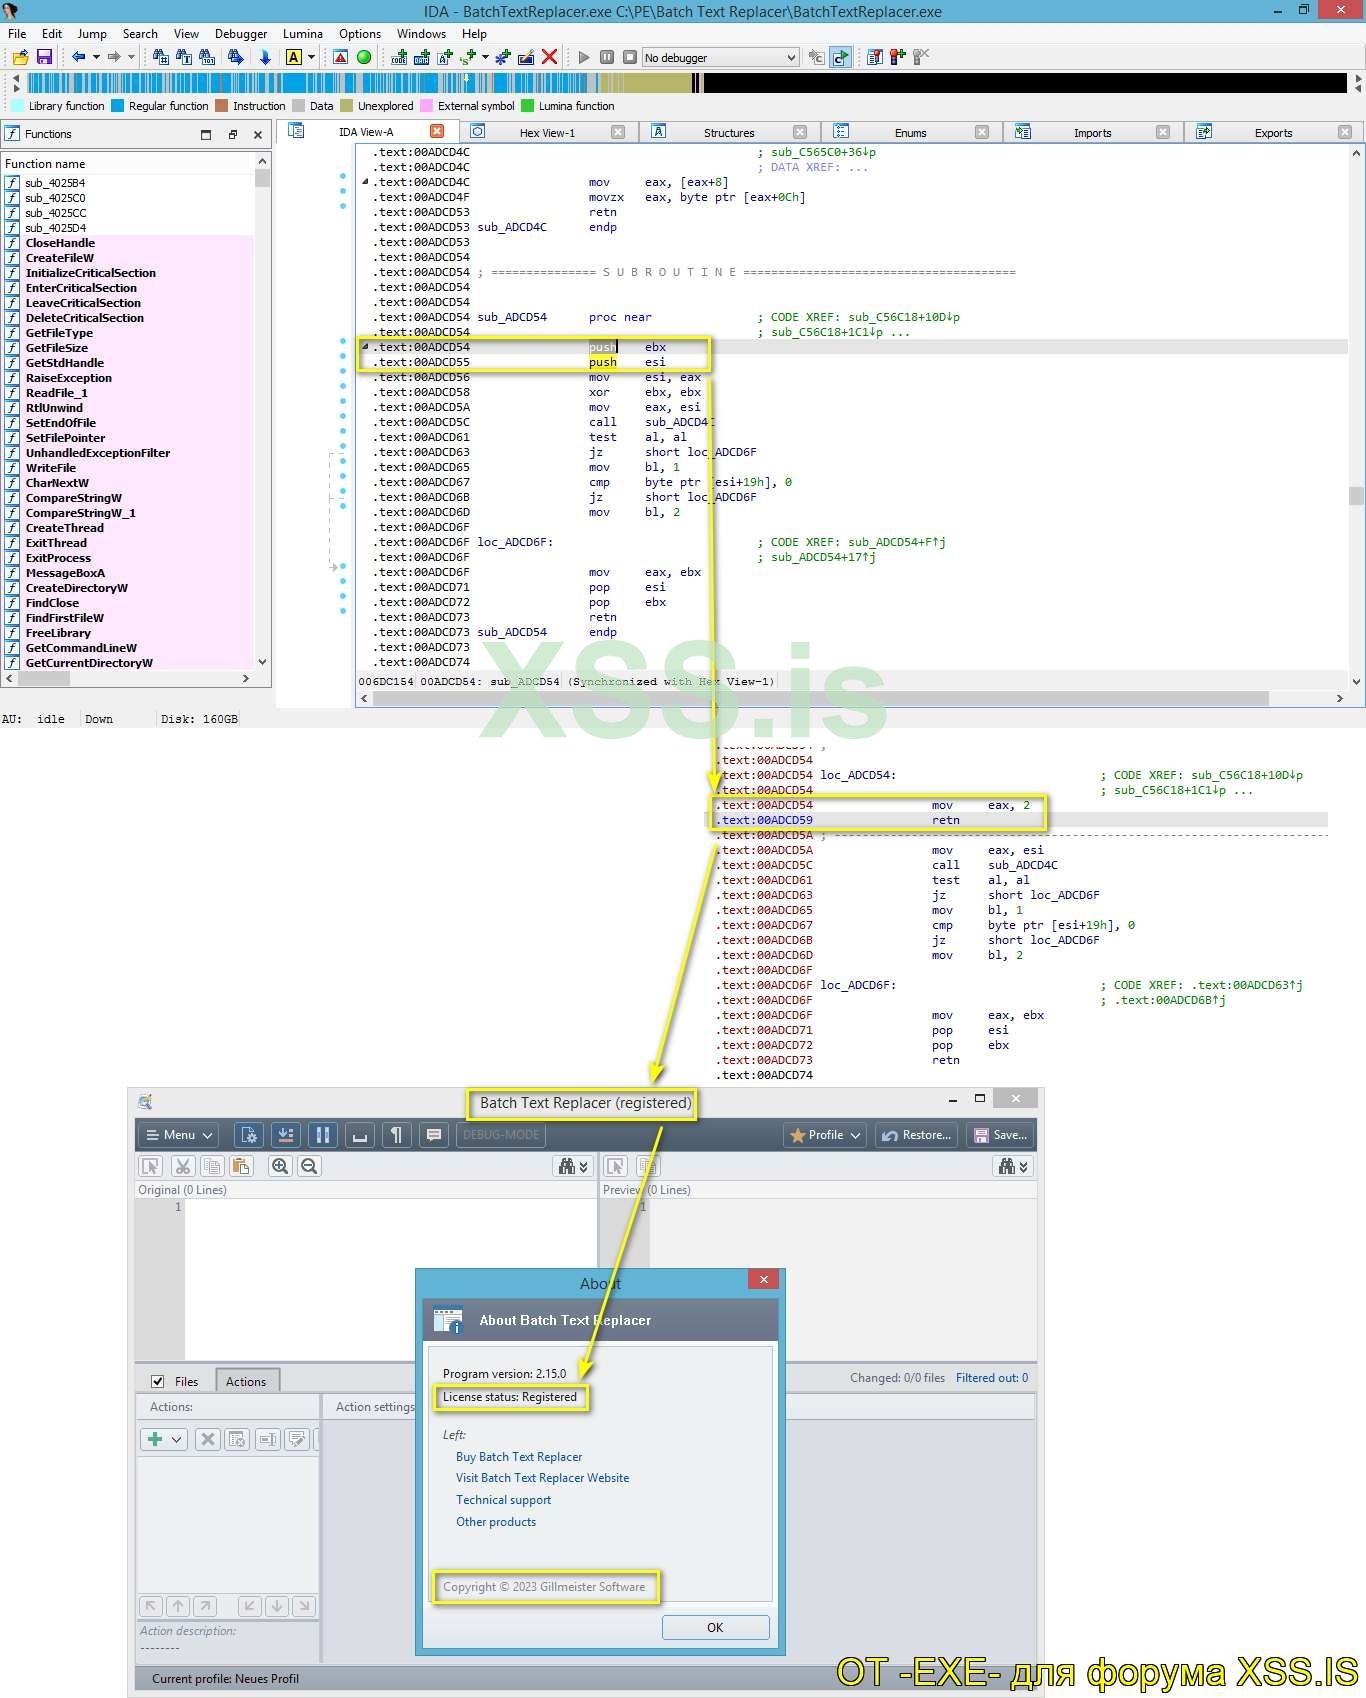
Task: Click the Other products link
Action: click(496, 1522)
